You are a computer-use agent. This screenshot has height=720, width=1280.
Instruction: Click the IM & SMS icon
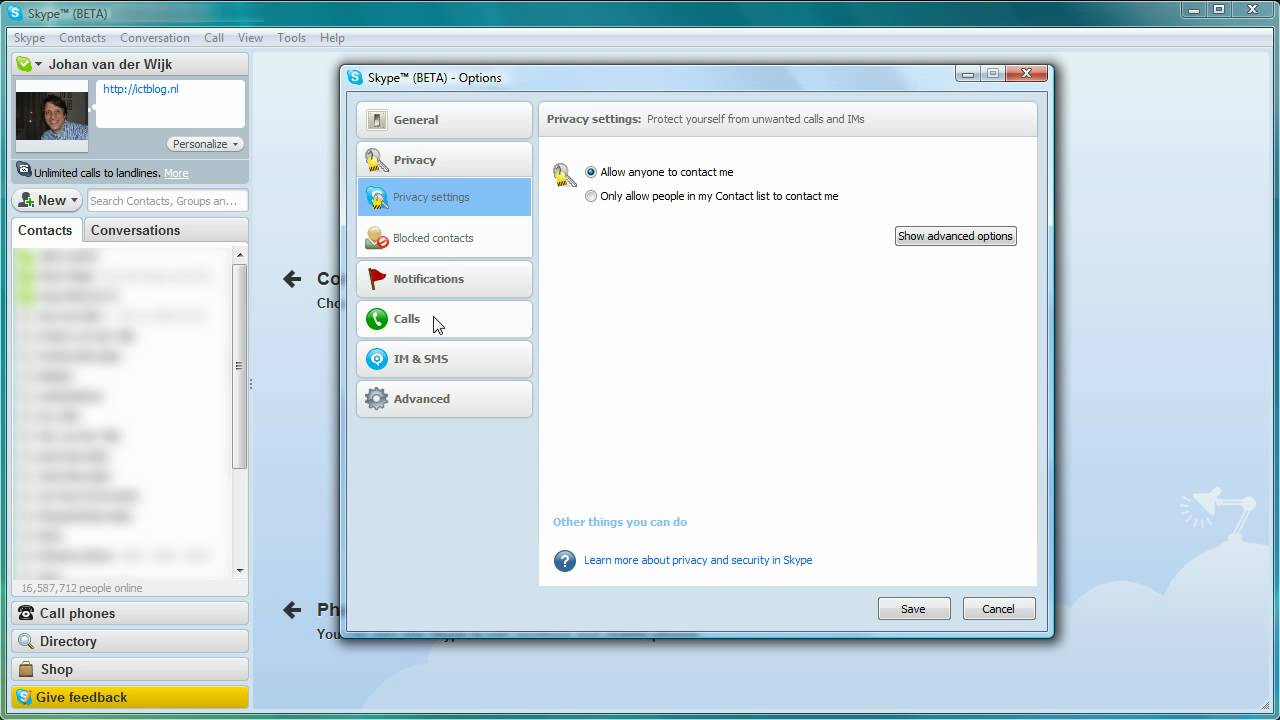[377, 359]
